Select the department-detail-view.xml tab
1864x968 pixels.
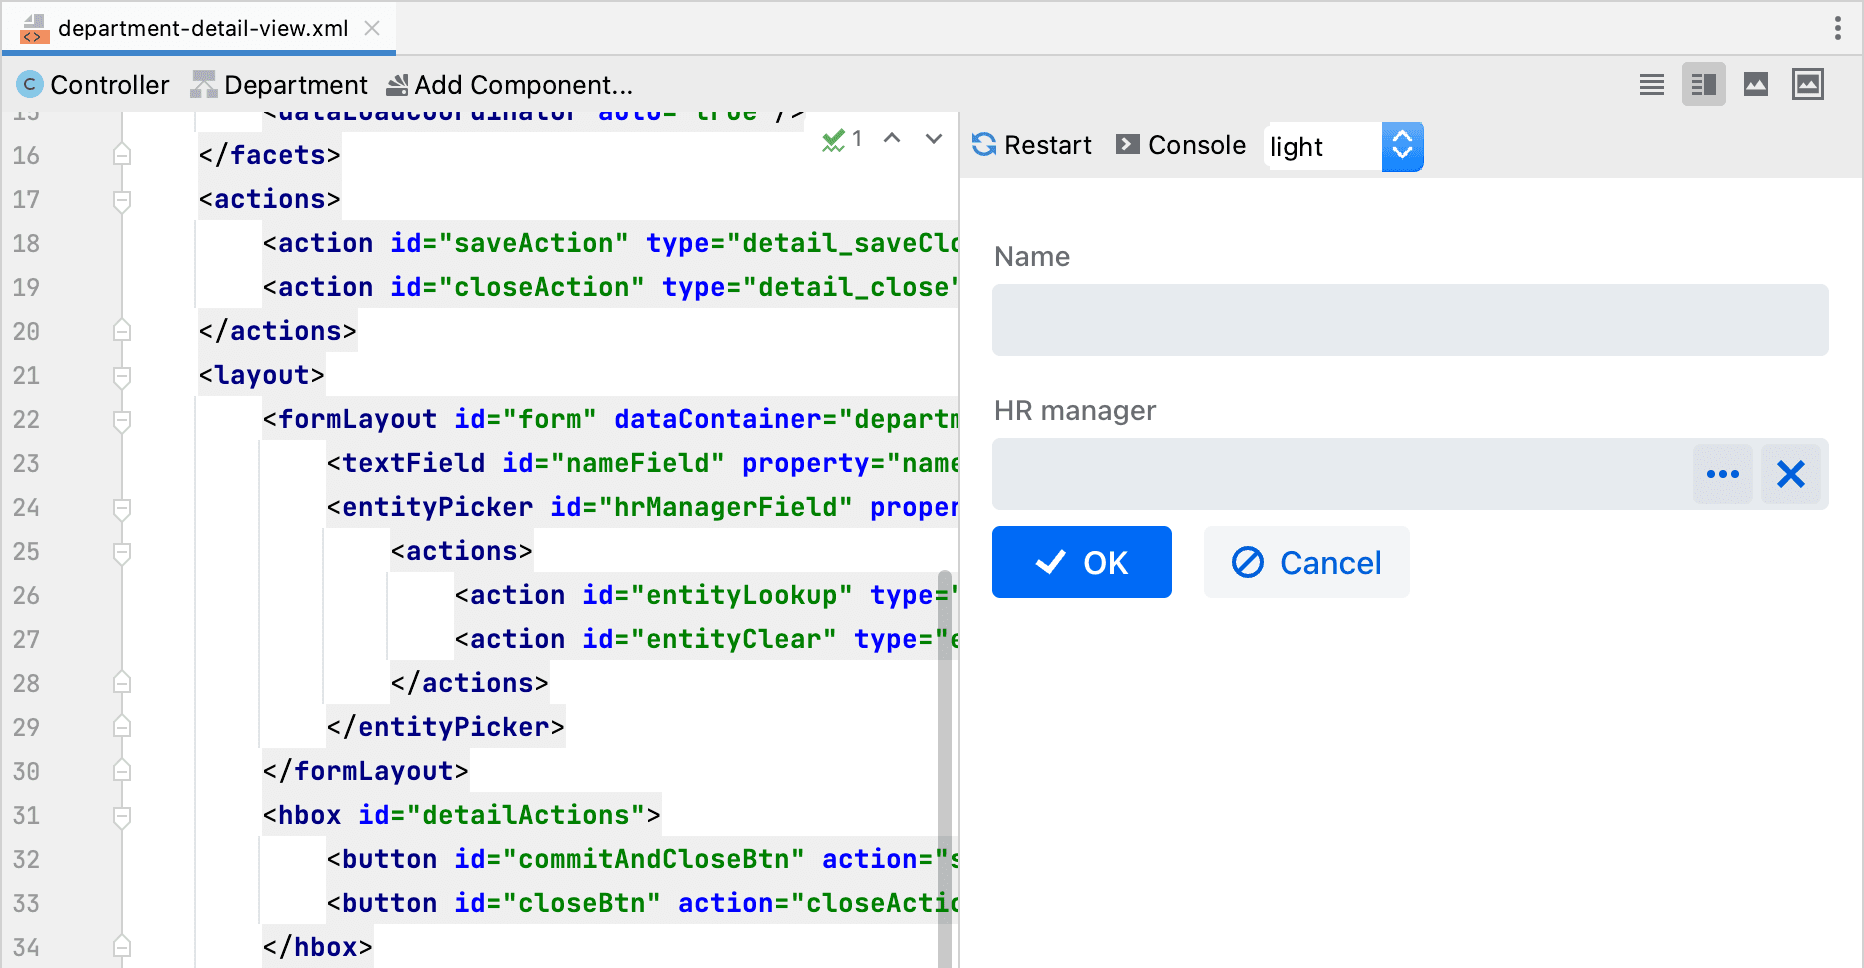pyautogui.click(x=203, y=28)
